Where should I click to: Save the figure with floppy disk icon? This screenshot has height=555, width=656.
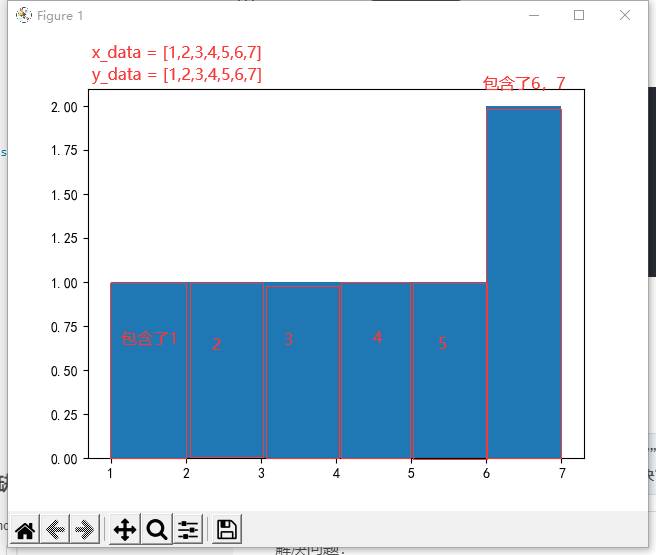tap(227, 530)
